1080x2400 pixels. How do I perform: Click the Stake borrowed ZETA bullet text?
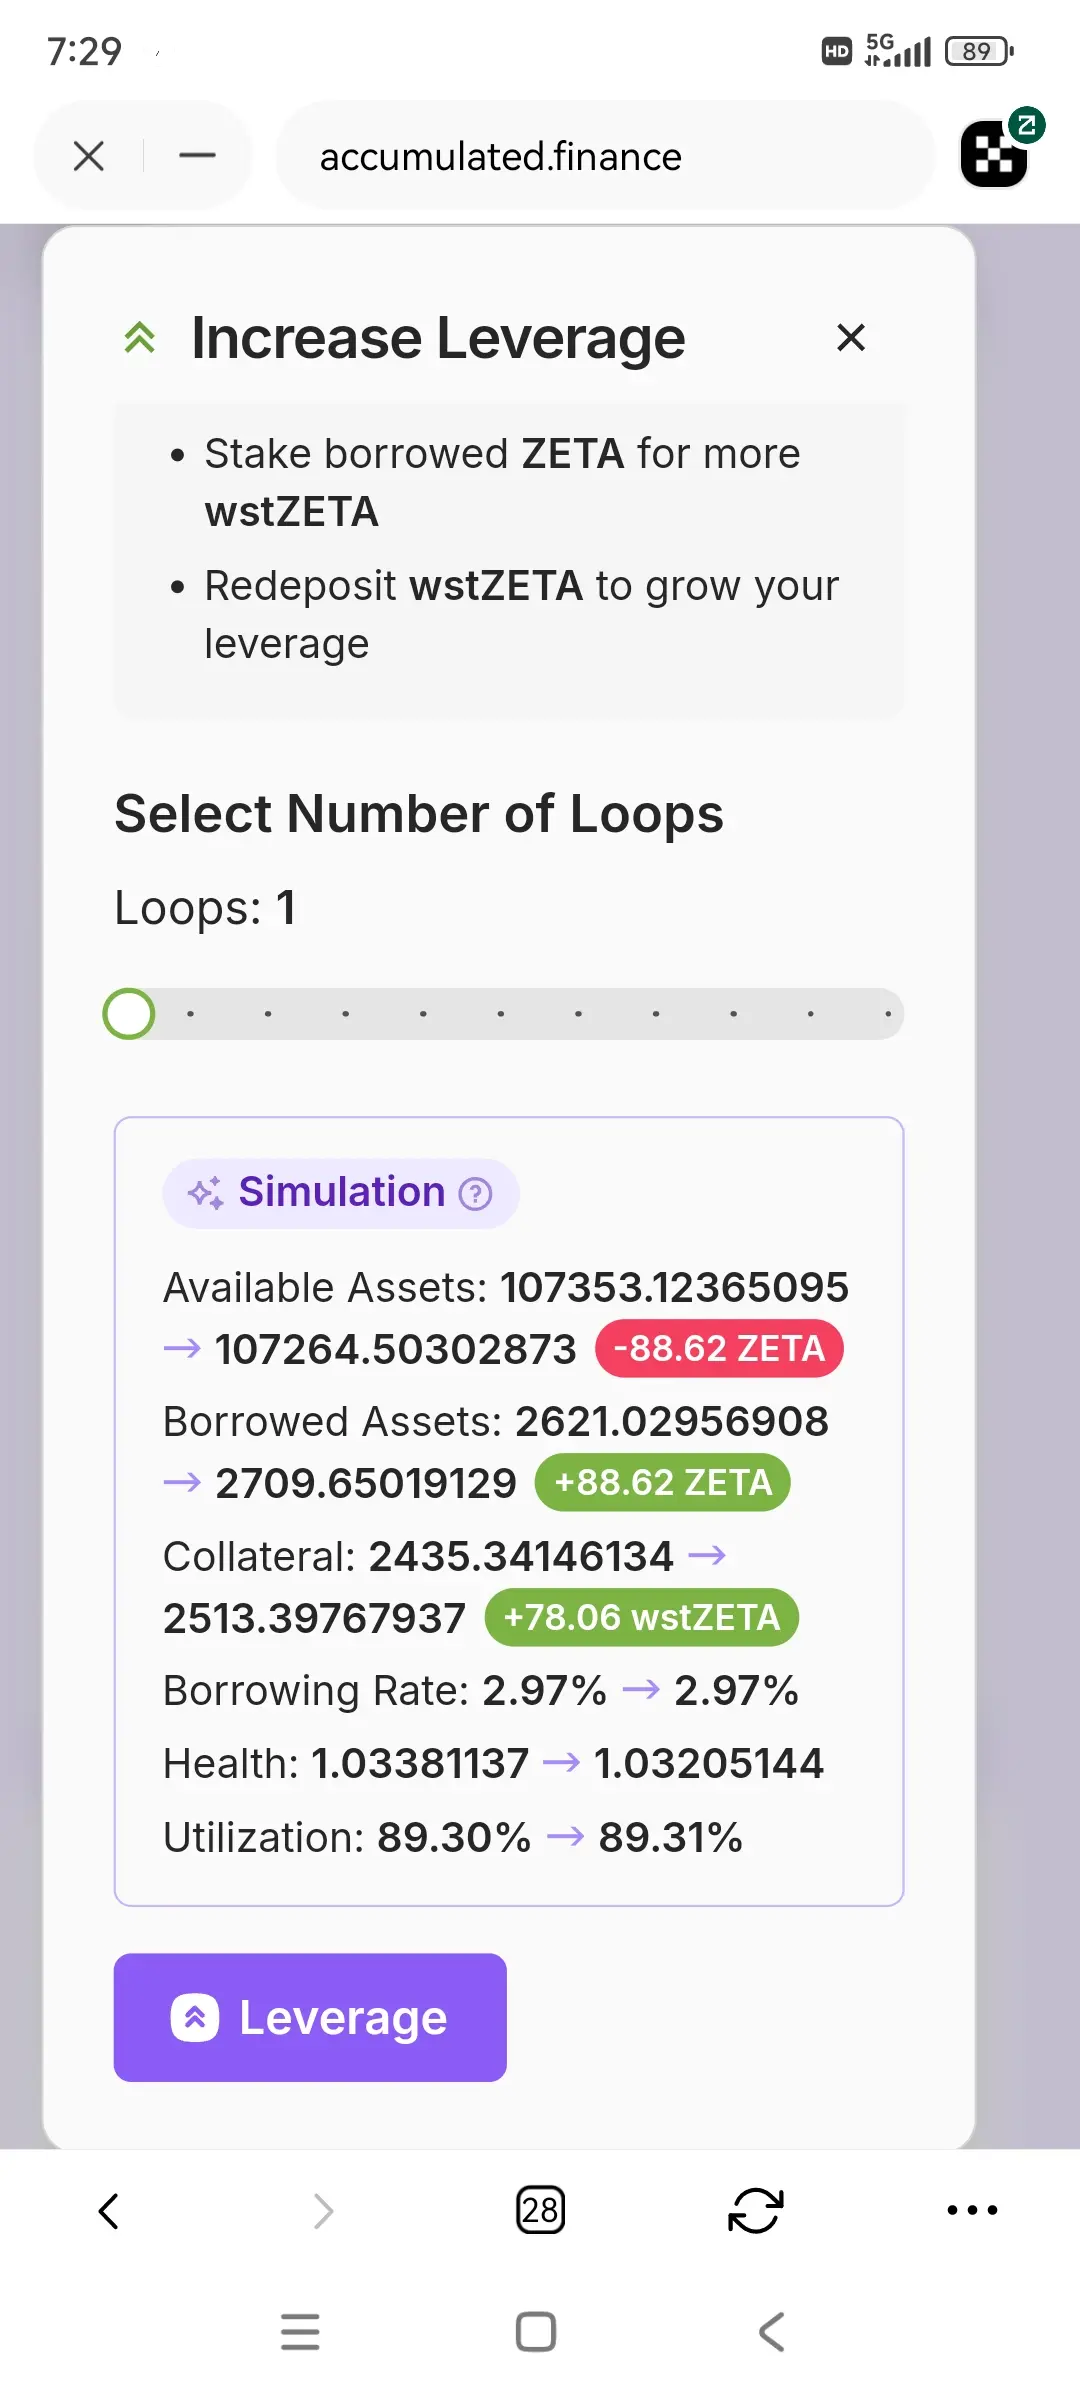tap(502, 482)
